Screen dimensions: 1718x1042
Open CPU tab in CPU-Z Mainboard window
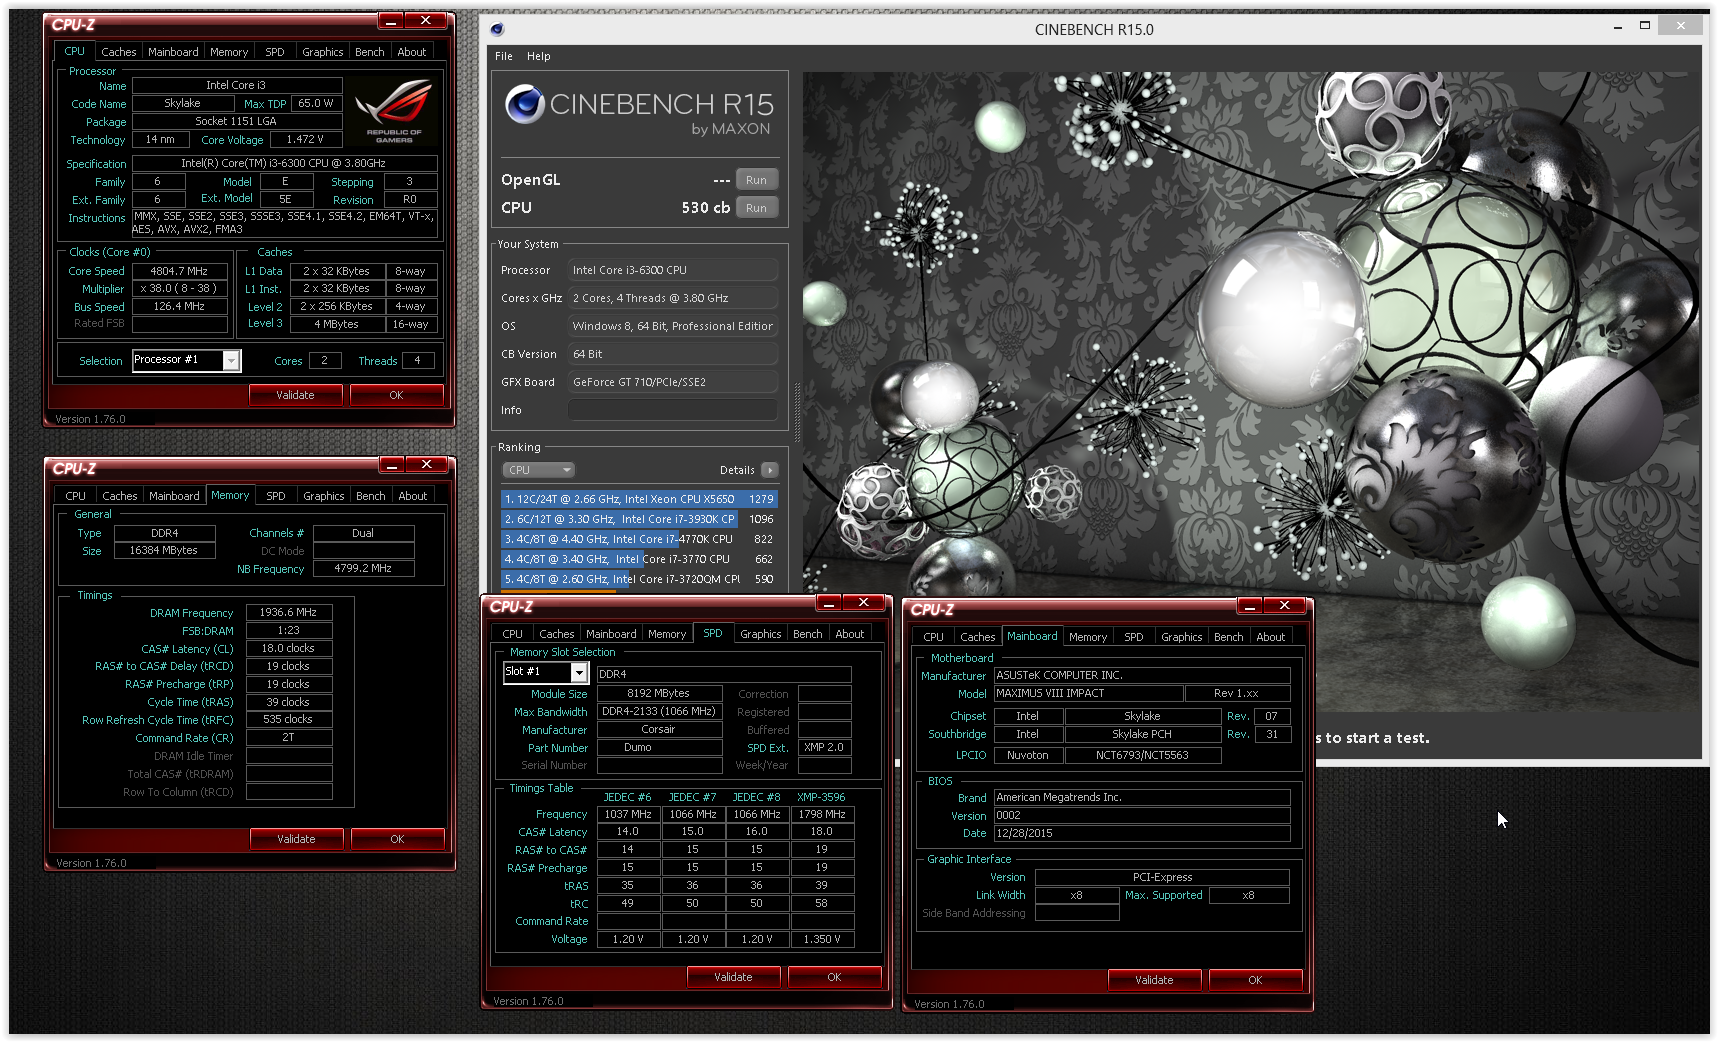933,637
